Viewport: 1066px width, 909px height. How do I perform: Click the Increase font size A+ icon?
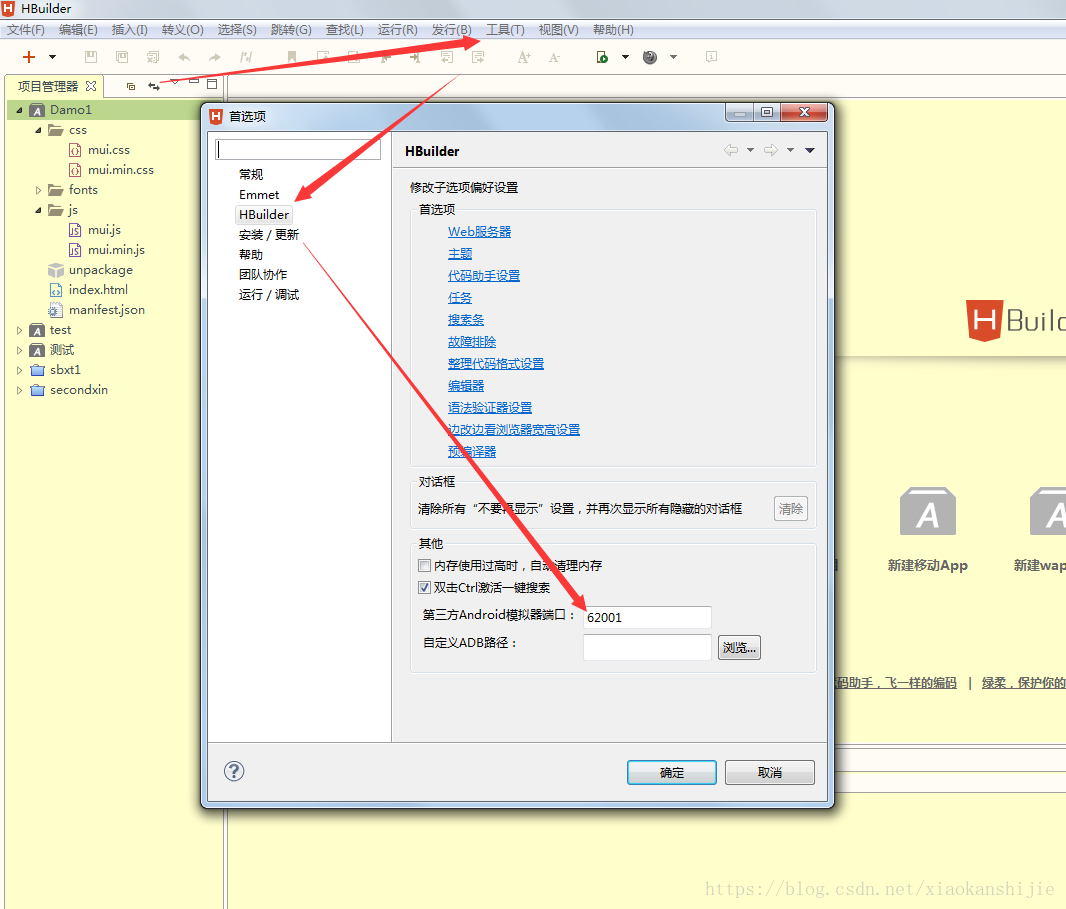pyautogui.click(x=523, y=57)
